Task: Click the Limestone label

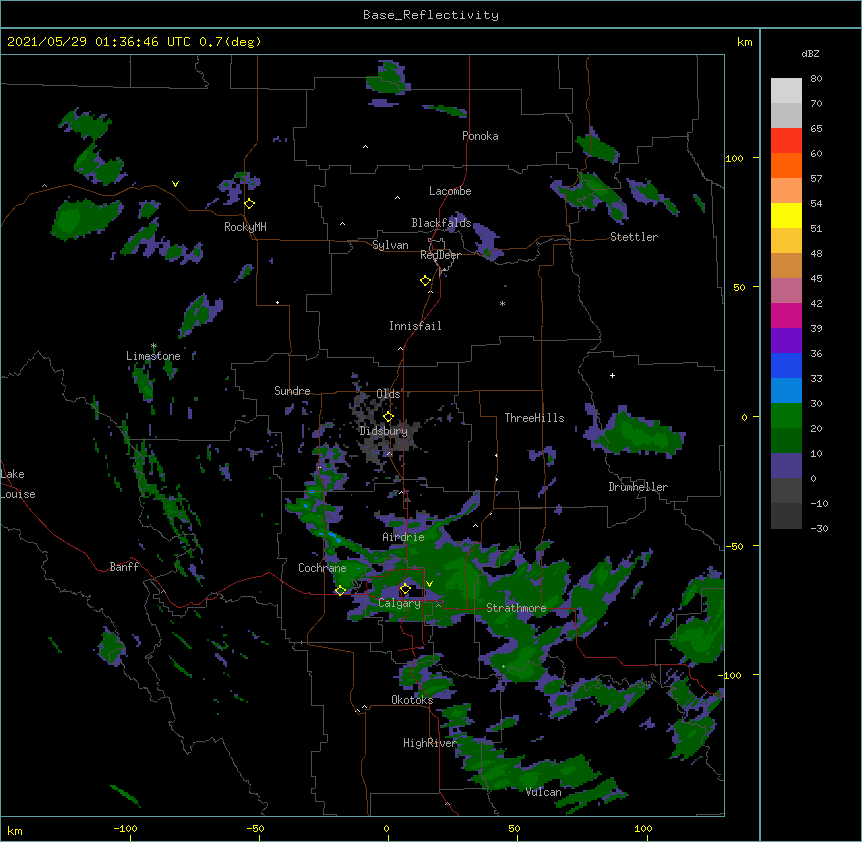Action: [153, 356]
